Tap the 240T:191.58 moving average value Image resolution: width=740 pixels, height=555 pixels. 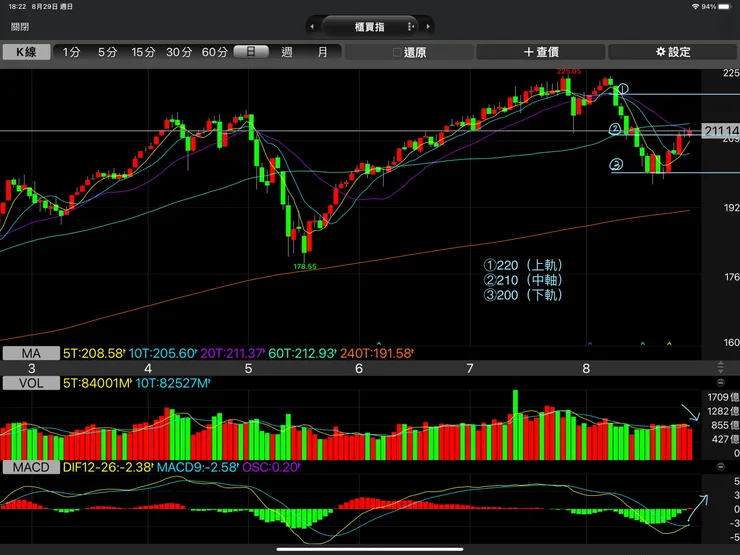click(377, 353)
